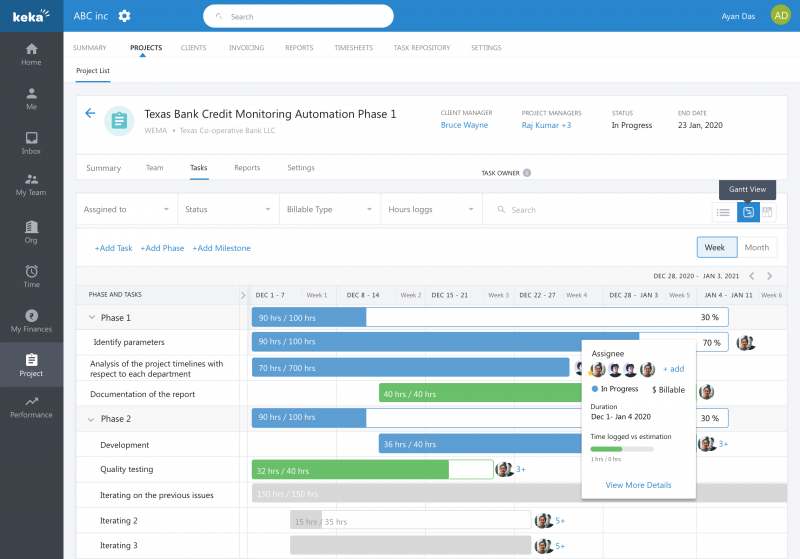The image size is (800, 559).
Task: Open the Invoicing top menu
Action: pos(246,47)
